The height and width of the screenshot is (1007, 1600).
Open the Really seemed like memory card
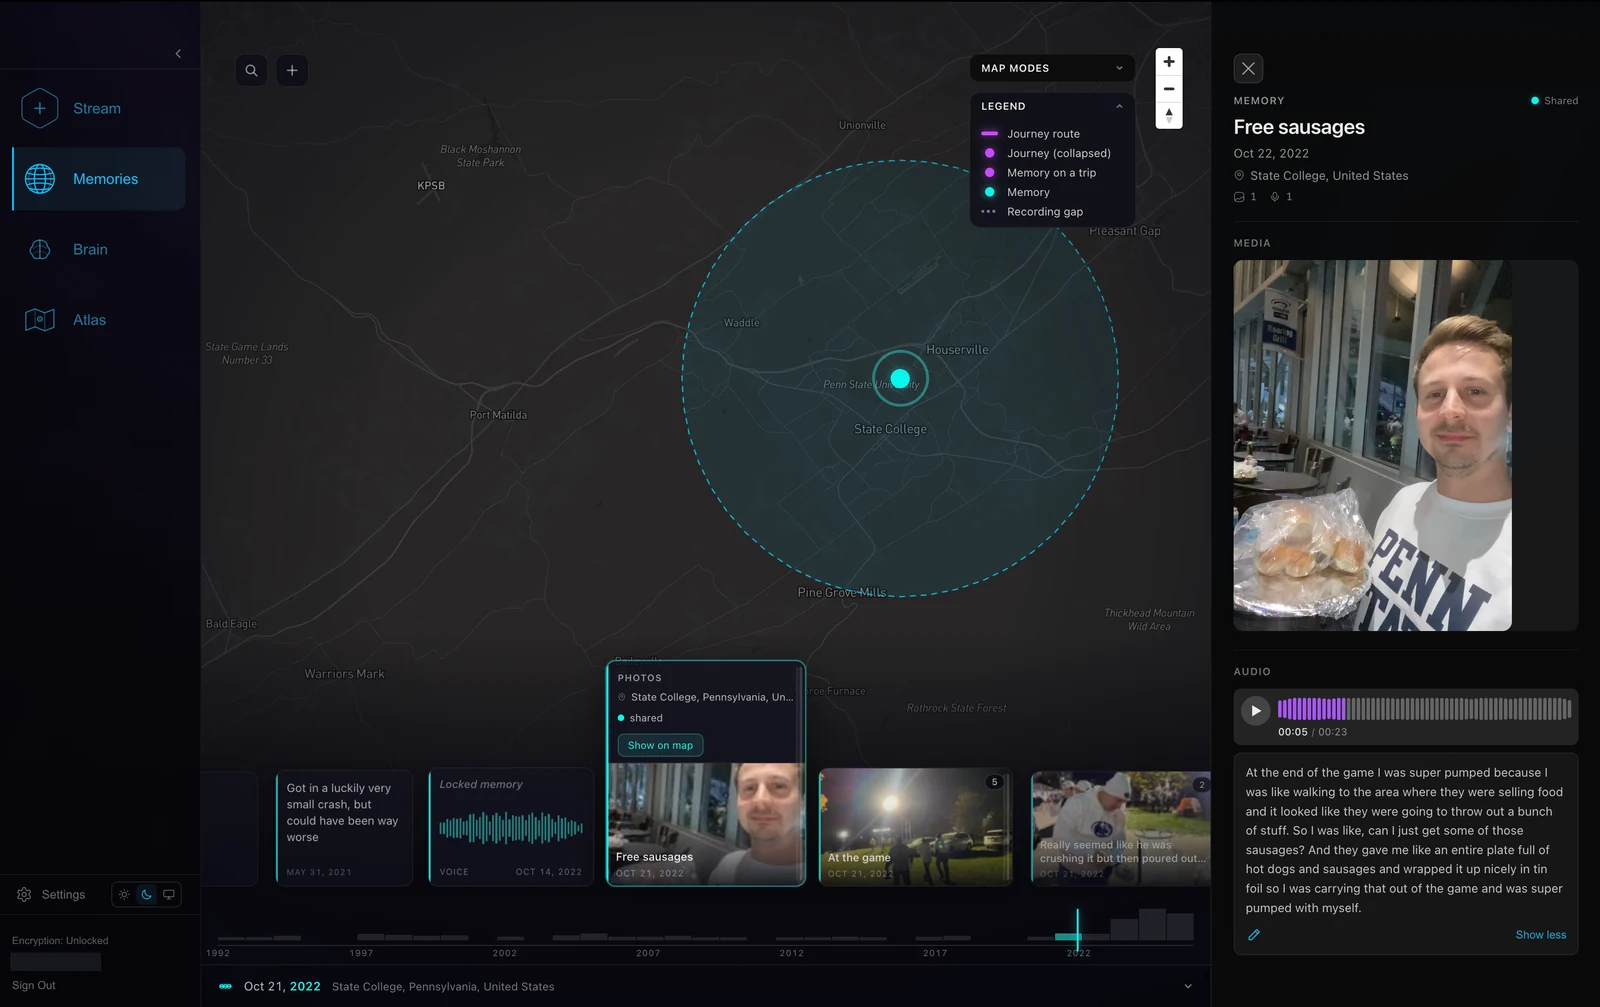point(1121,827)
